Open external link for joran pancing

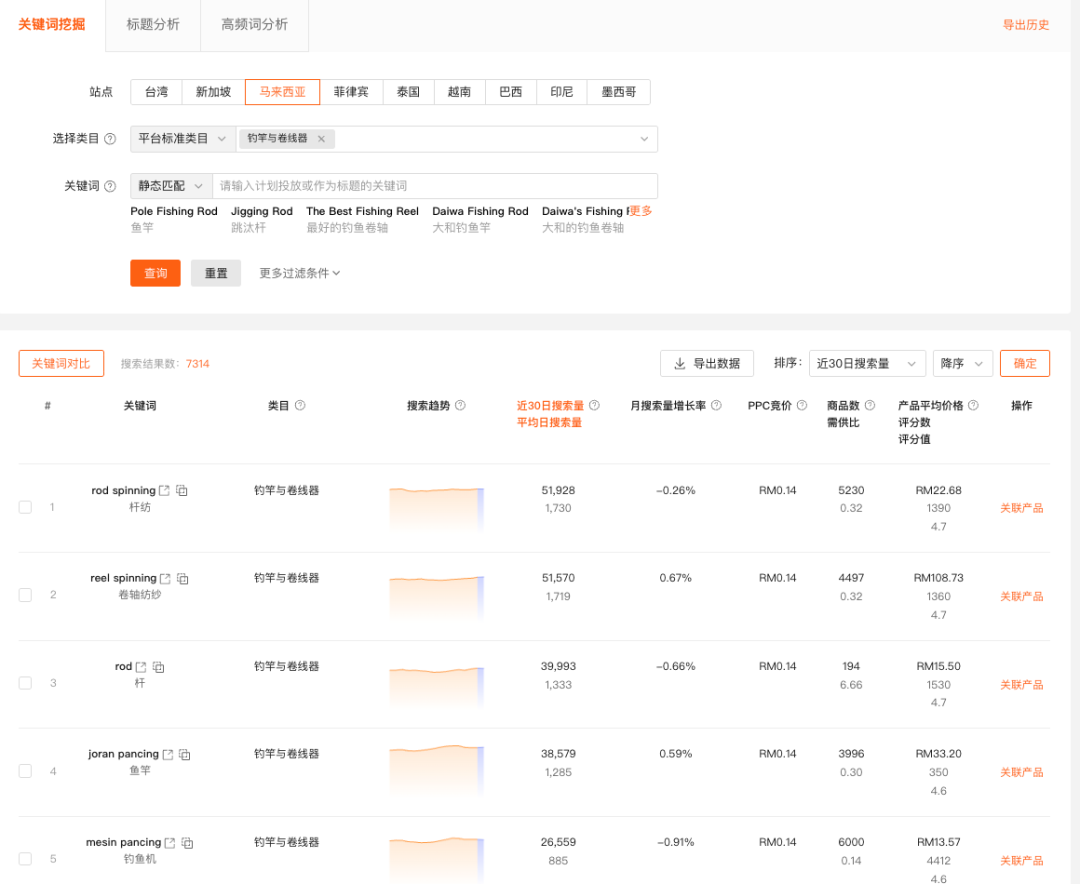click(167, 754)
